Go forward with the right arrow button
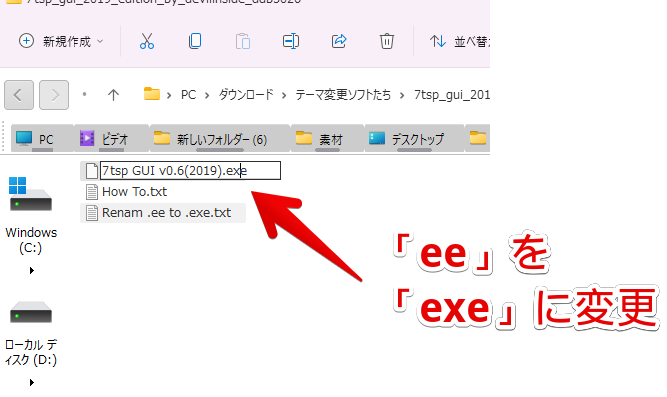The height and width of the screenshot is (397, 667). 54,95
